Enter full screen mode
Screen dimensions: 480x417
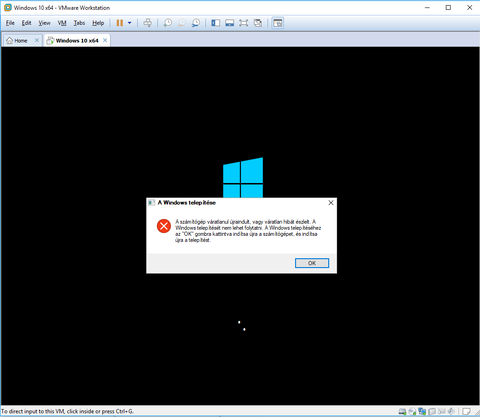tap(244, 23)
